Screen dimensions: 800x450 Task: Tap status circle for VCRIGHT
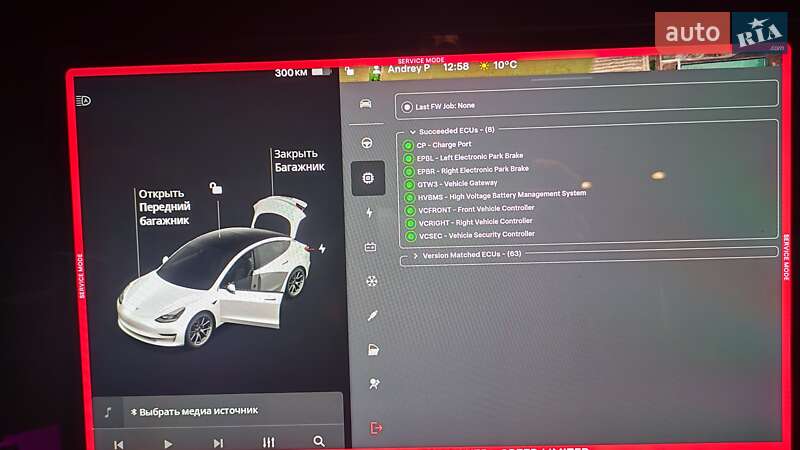[x=410, y=223]
